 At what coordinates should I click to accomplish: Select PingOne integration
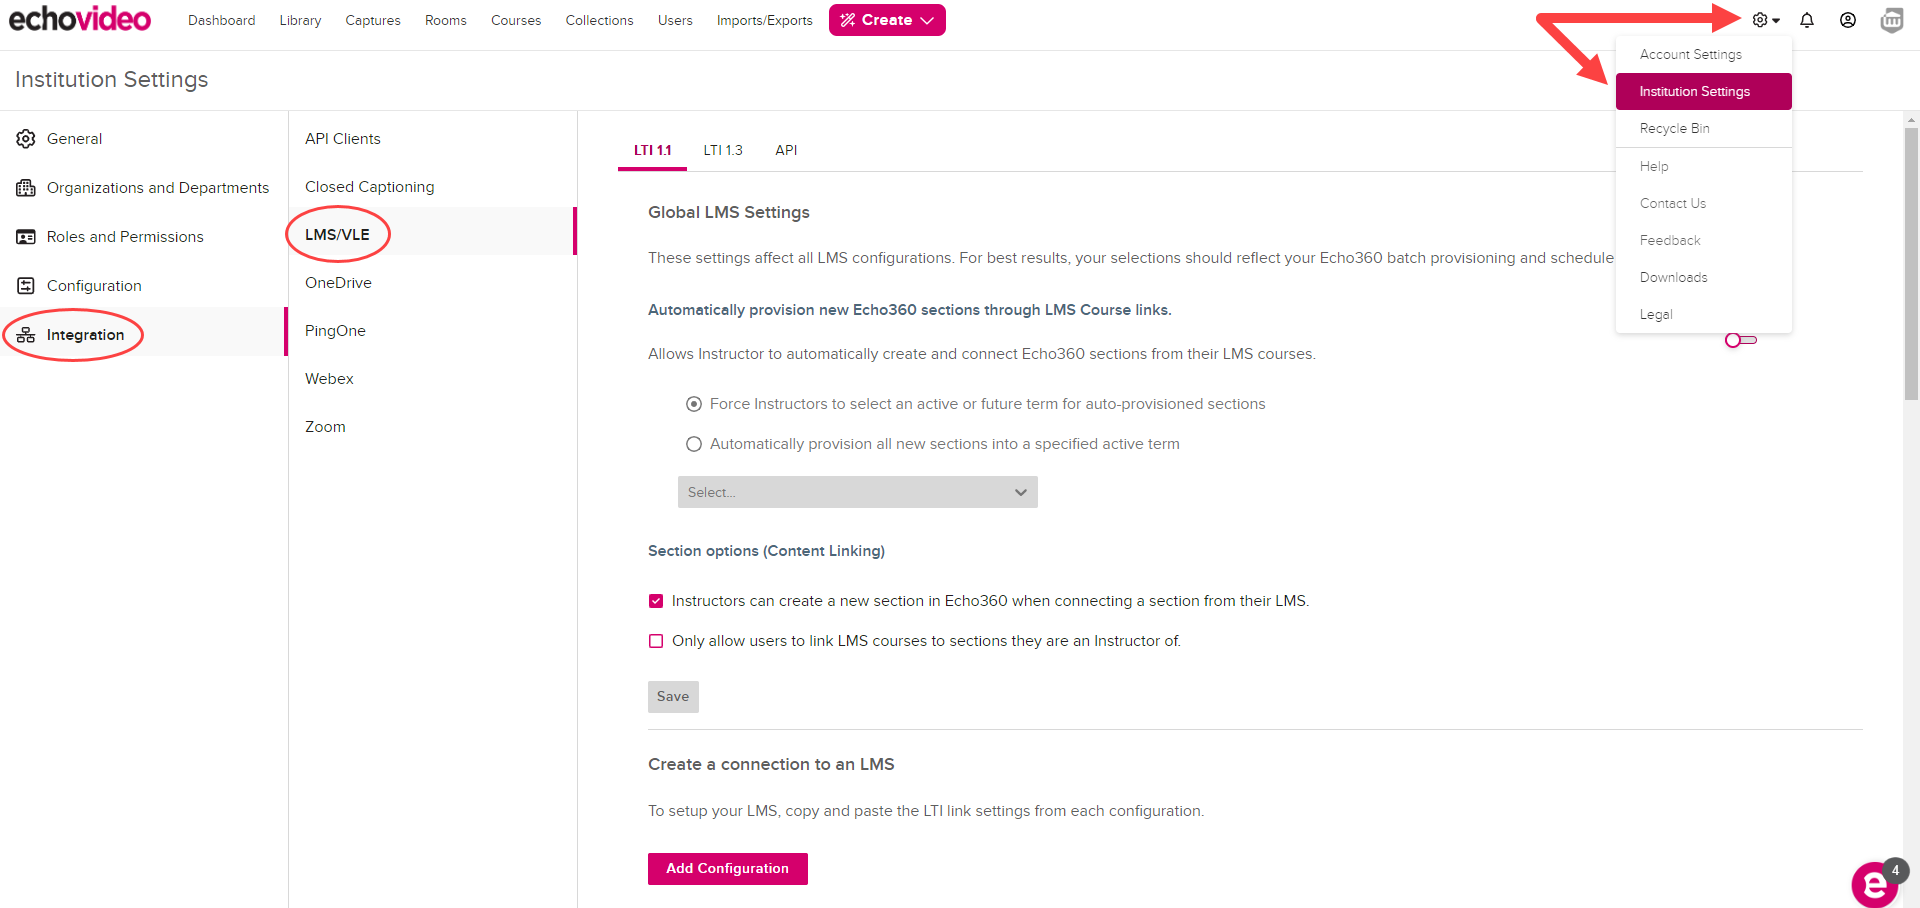pyautogui.click(x=433, y=331)
